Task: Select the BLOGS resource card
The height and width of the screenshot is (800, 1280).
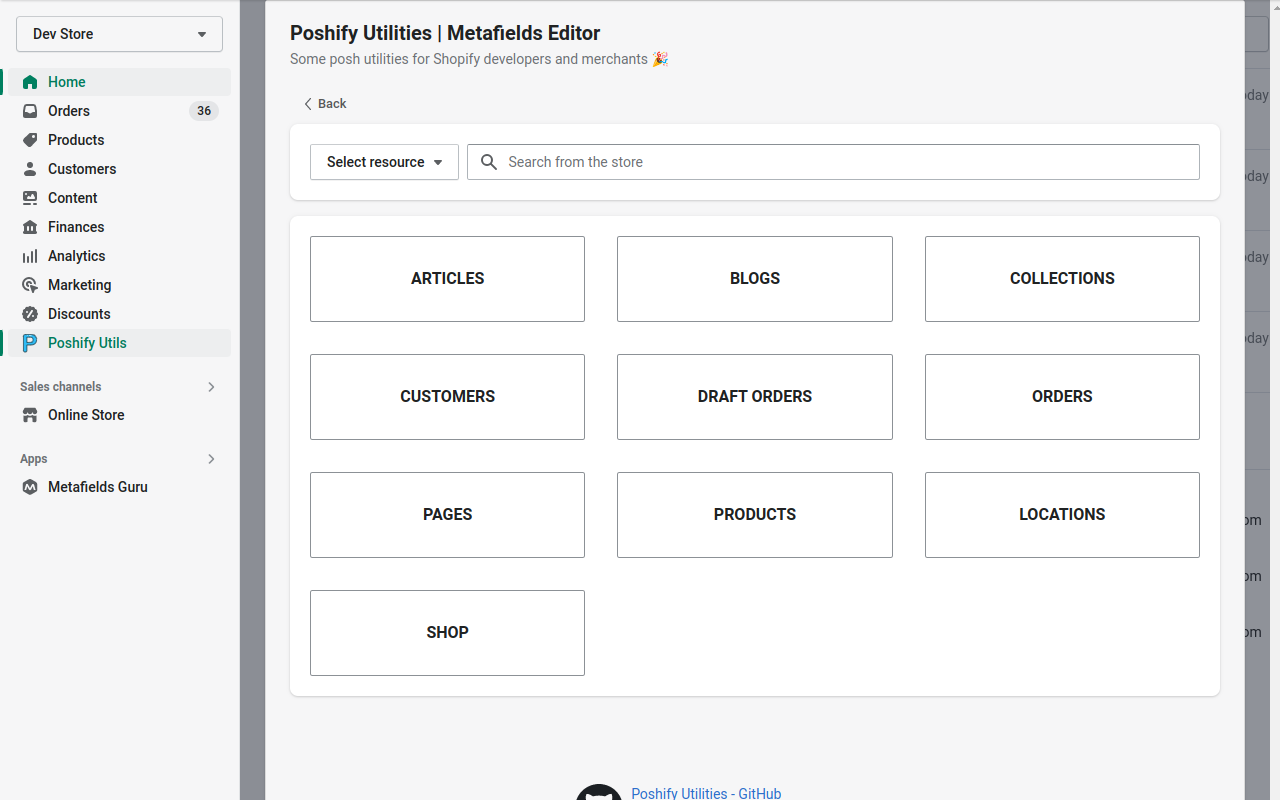Action: tap(755, 279)
